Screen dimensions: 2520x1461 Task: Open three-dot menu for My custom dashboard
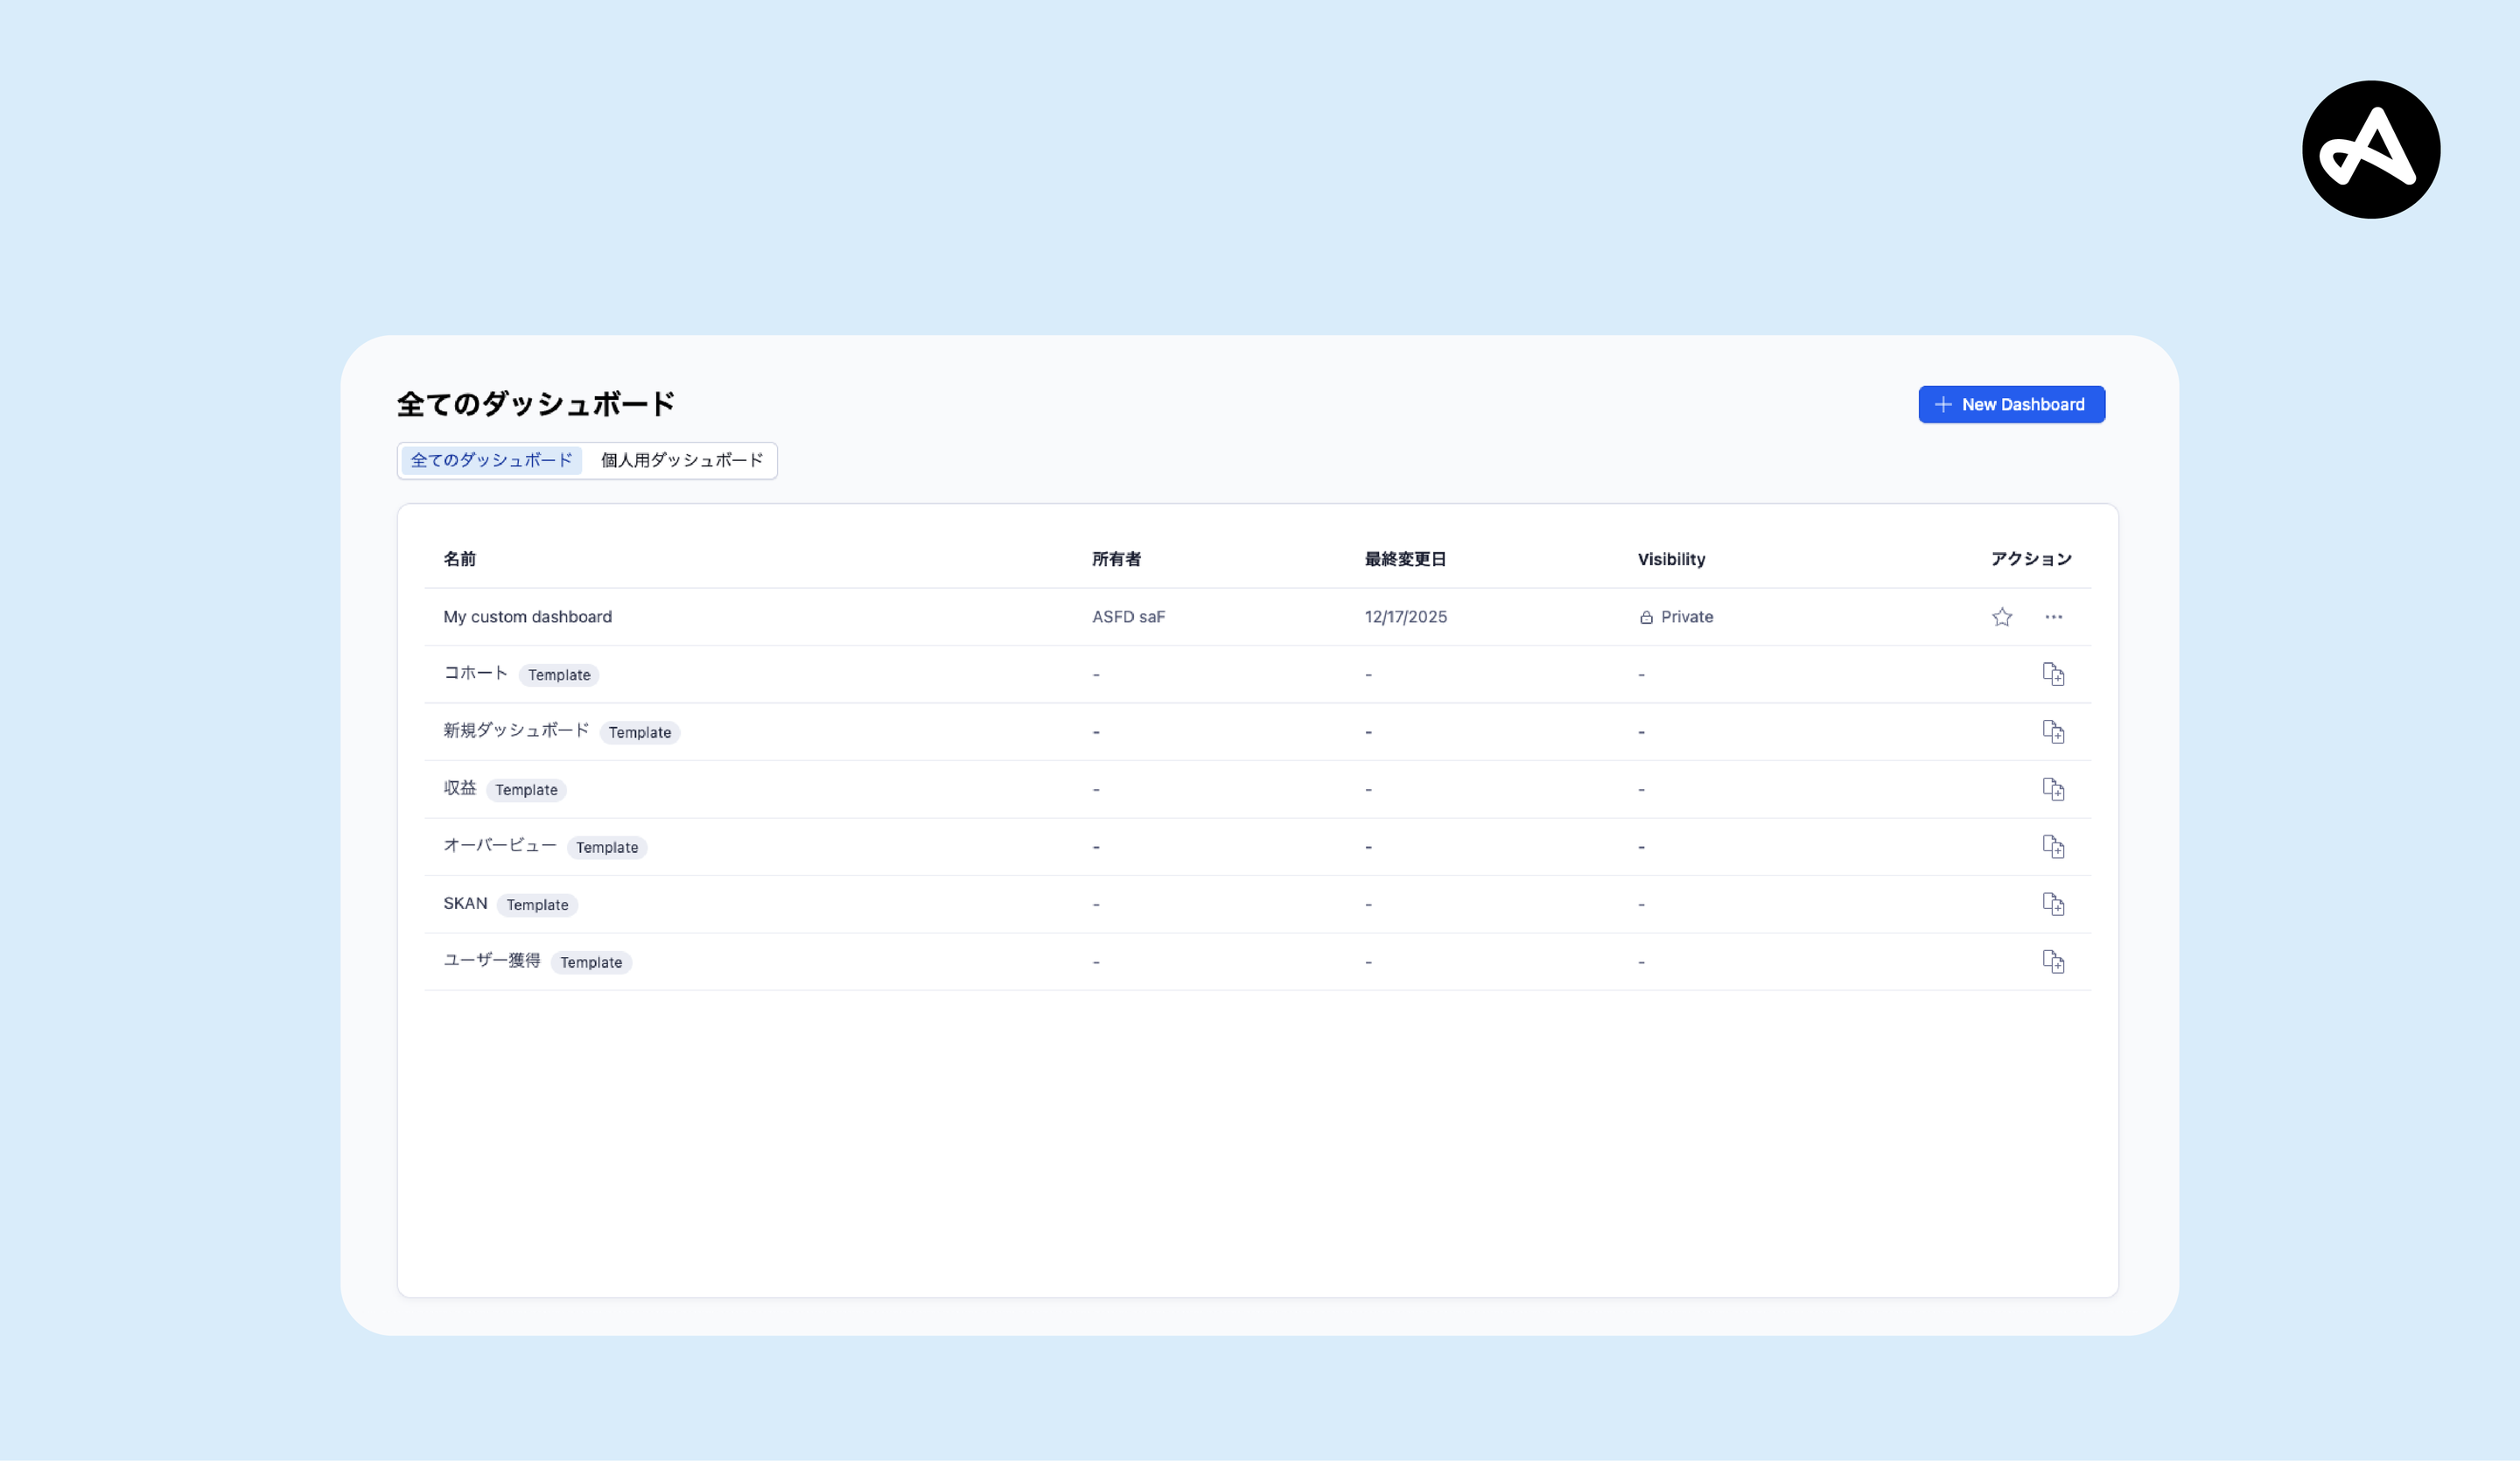coord(2053,617)
